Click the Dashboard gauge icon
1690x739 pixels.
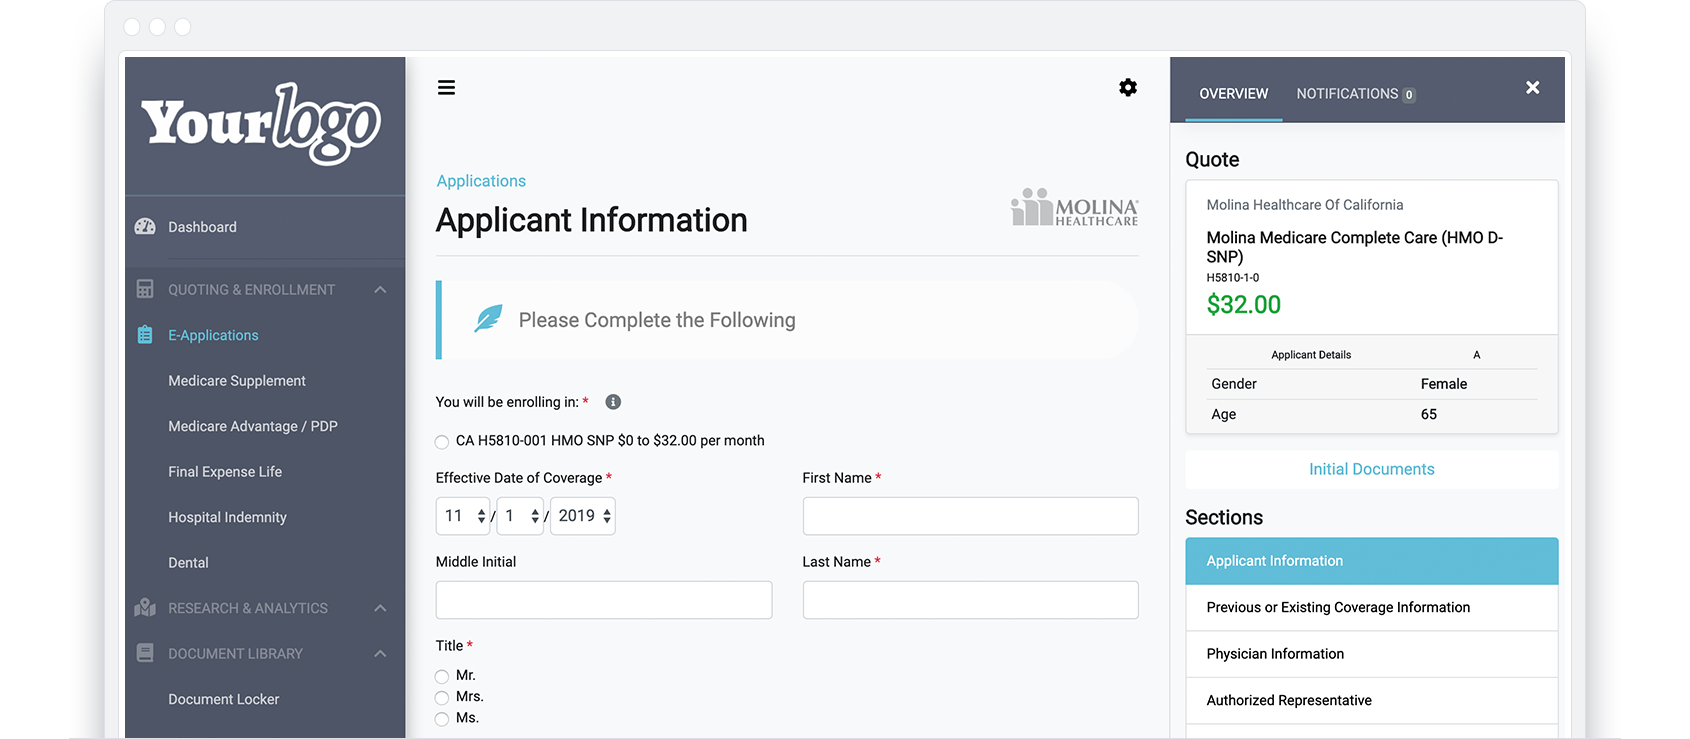[x=145, y=227]
